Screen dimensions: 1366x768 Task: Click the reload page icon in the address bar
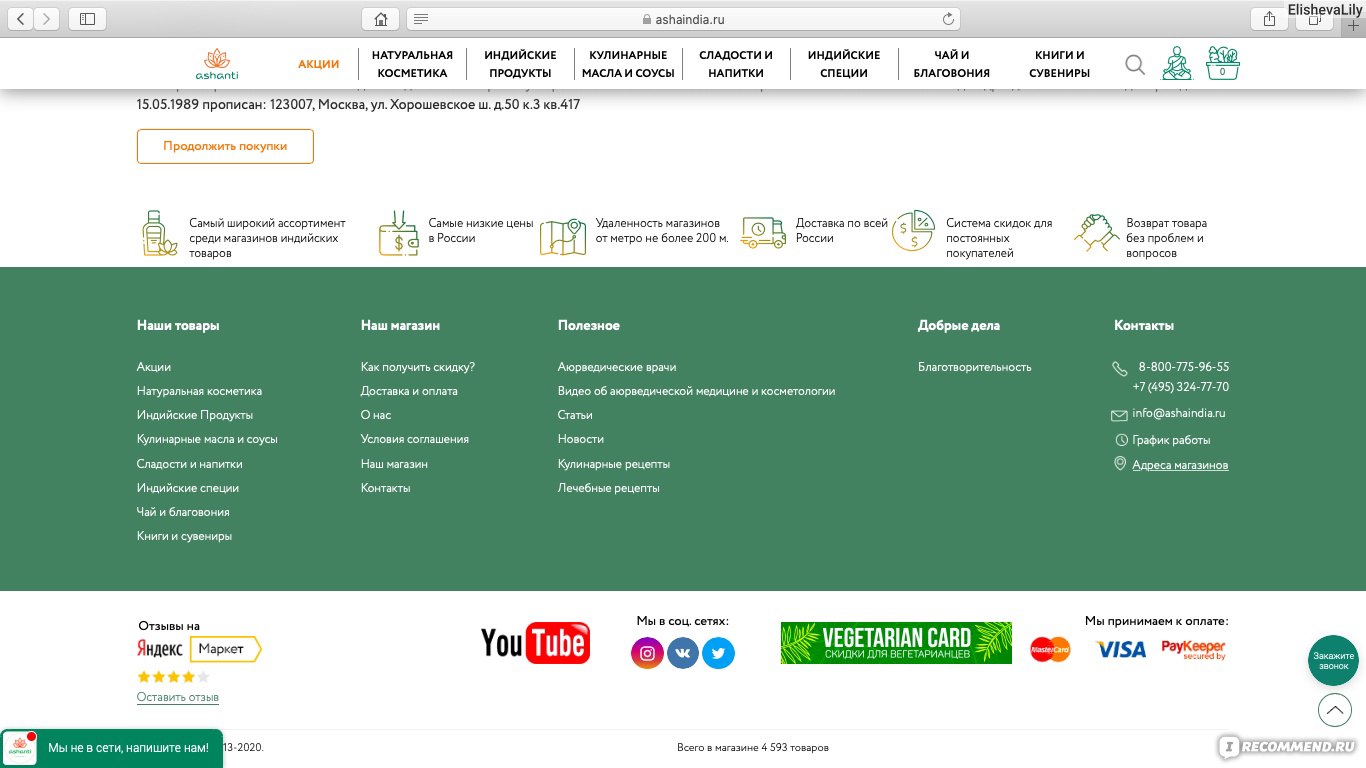pos(948,19)
